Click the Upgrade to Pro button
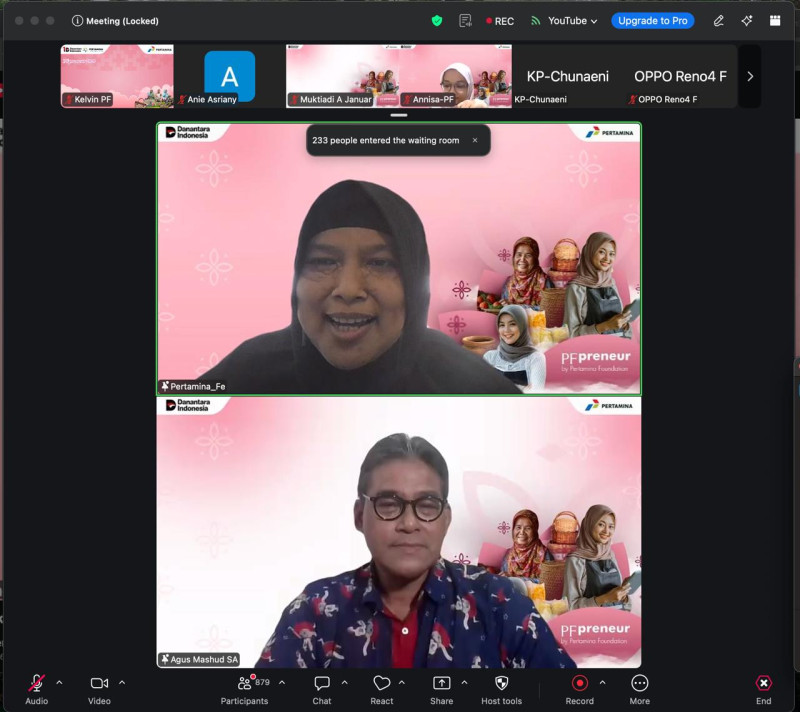 point(652,20)
